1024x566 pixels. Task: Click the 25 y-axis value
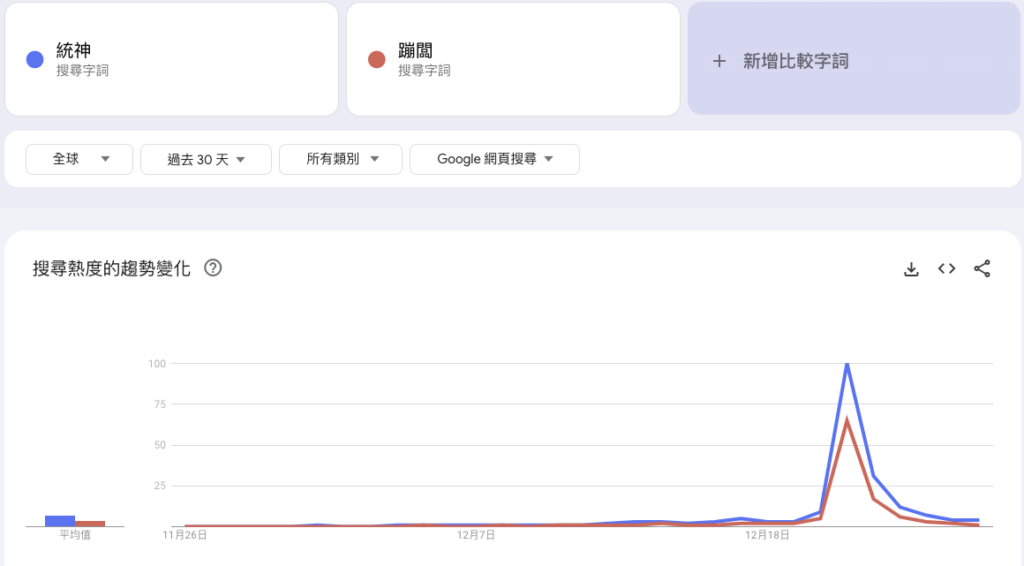point(160,486)
